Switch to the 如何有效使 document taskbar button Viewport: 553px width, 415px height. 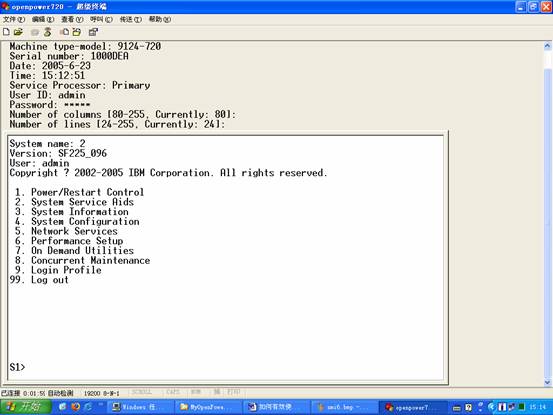pos(276,407)
